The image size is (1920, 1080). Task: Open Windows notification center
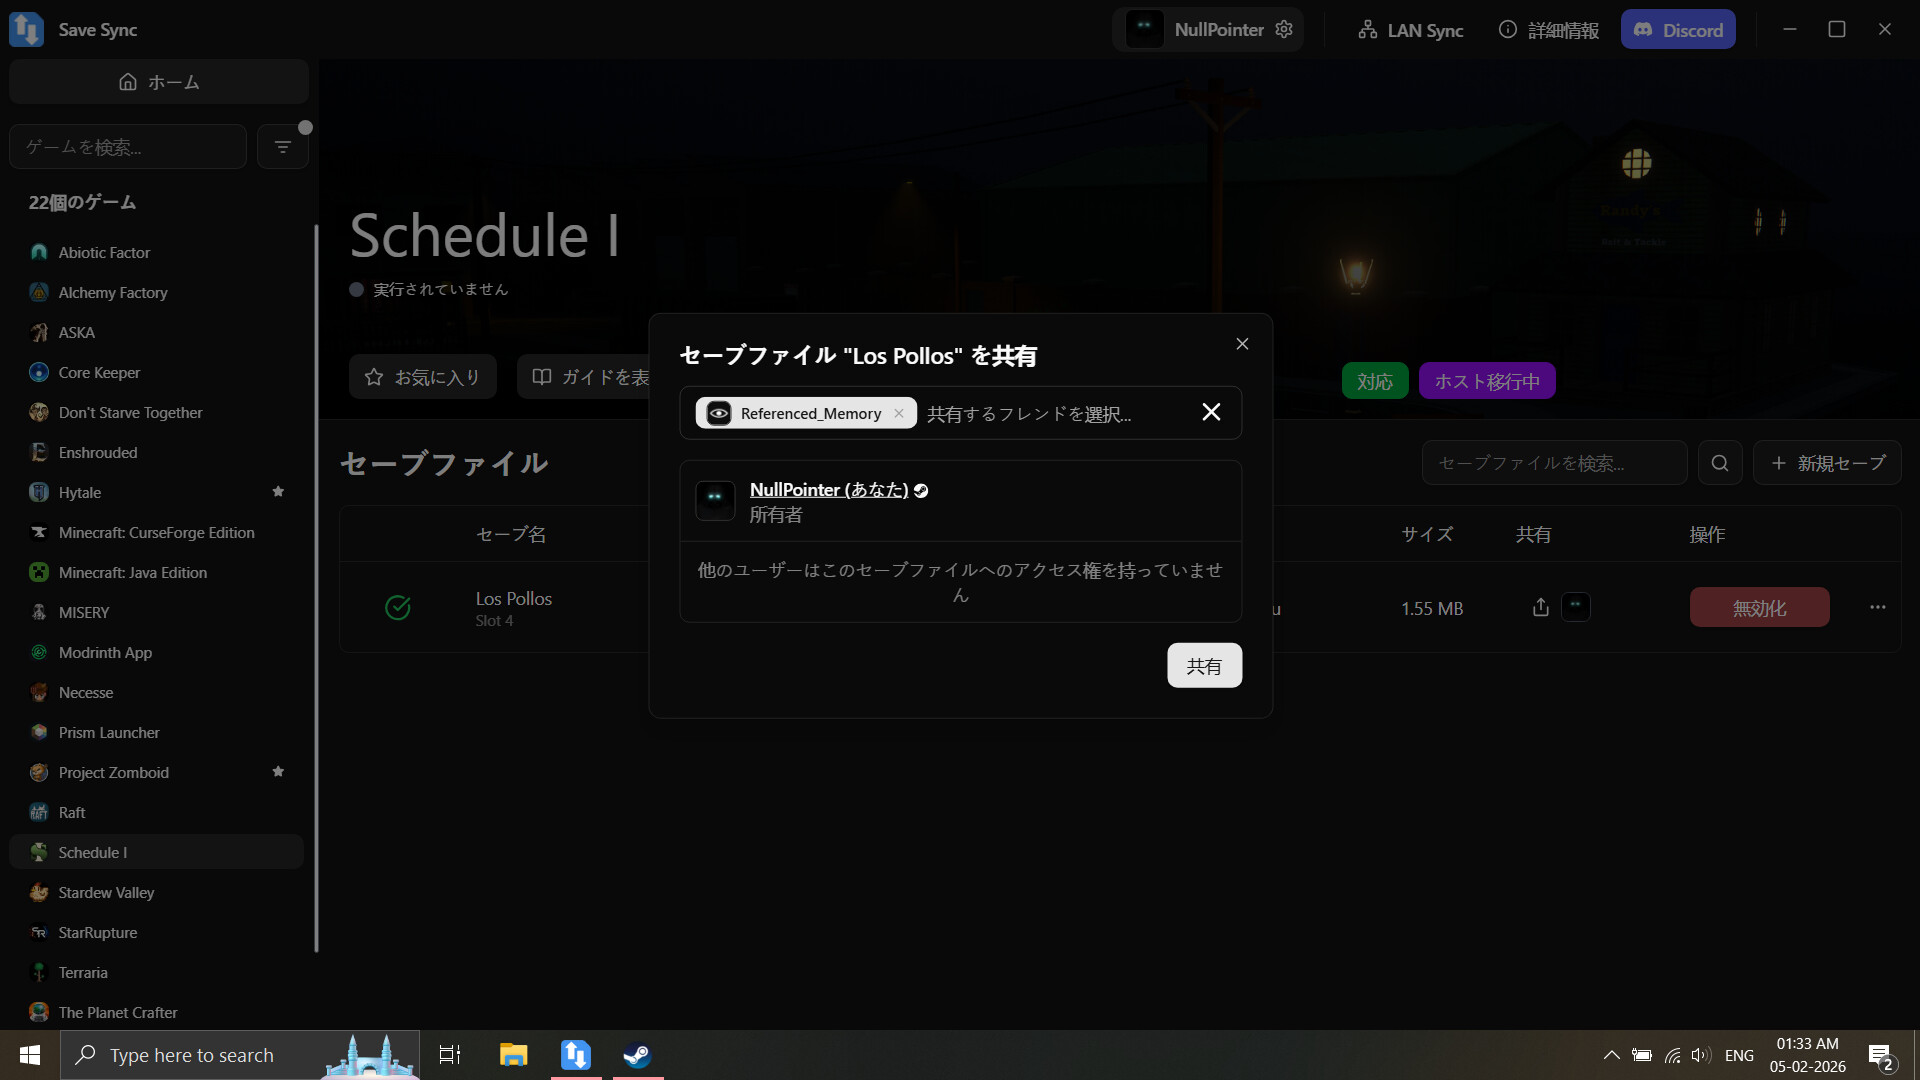1880,1056
